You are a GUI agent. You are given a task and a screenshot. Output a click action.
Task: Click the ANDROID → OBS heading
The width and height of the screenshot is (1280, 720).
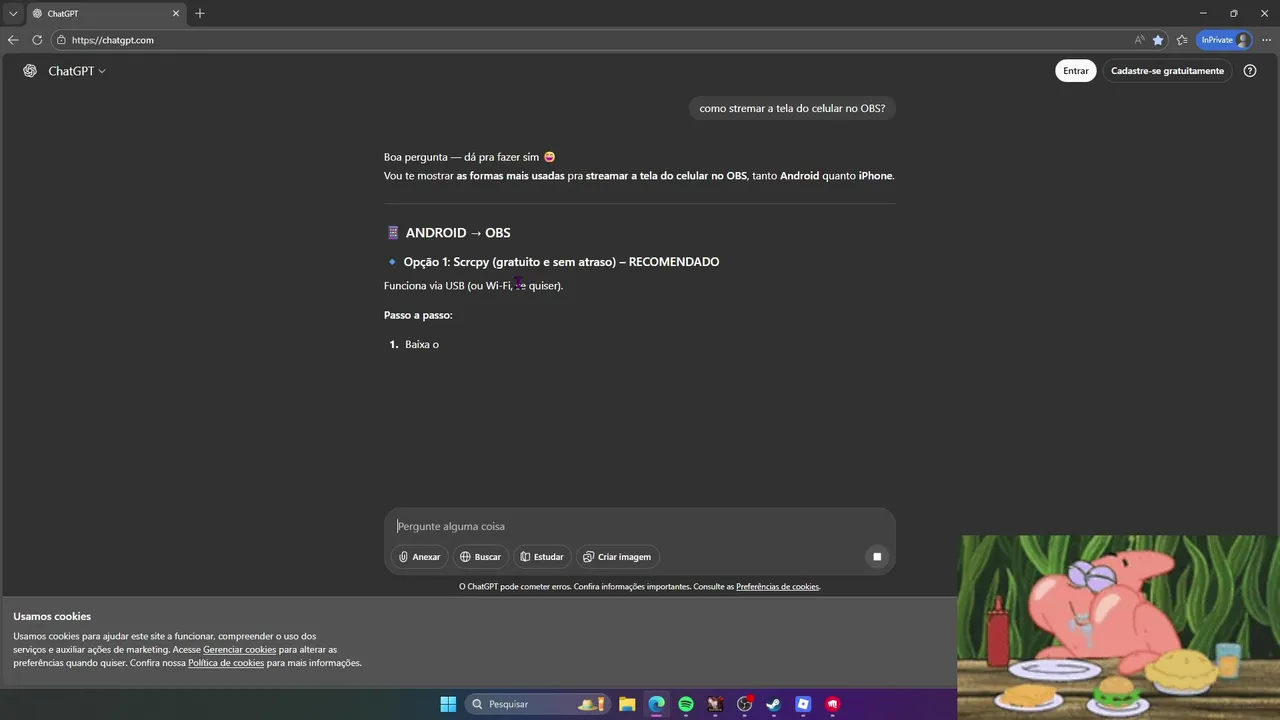click(458, 233)
